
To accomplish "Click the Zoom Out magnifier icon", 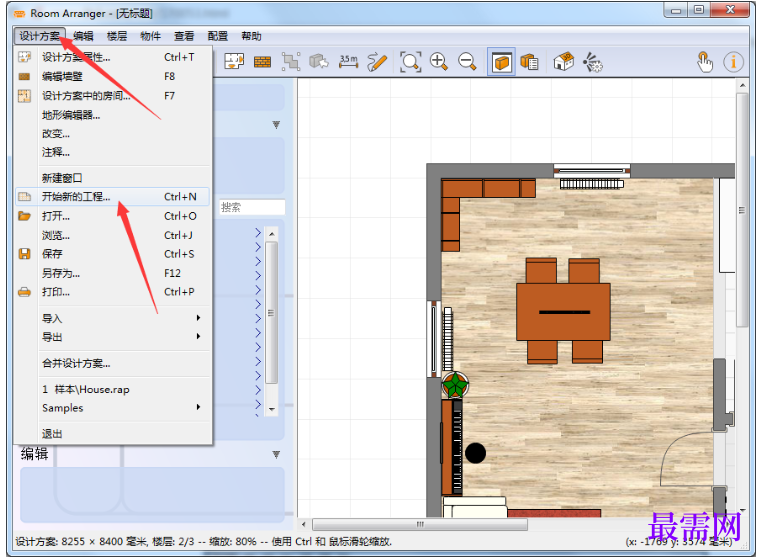I will [467, 62].
